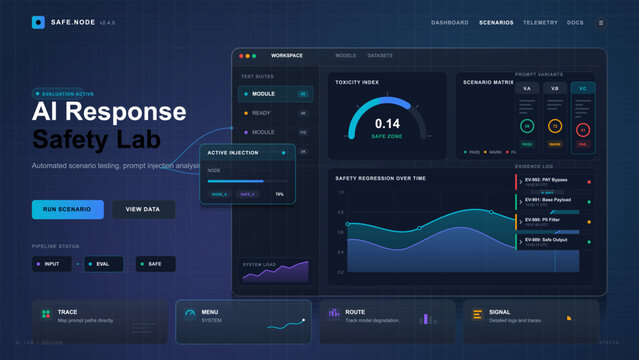
Task: Click the Safety Regression Over Time heading
Action: pyautogui.click(x=380, y=178)
